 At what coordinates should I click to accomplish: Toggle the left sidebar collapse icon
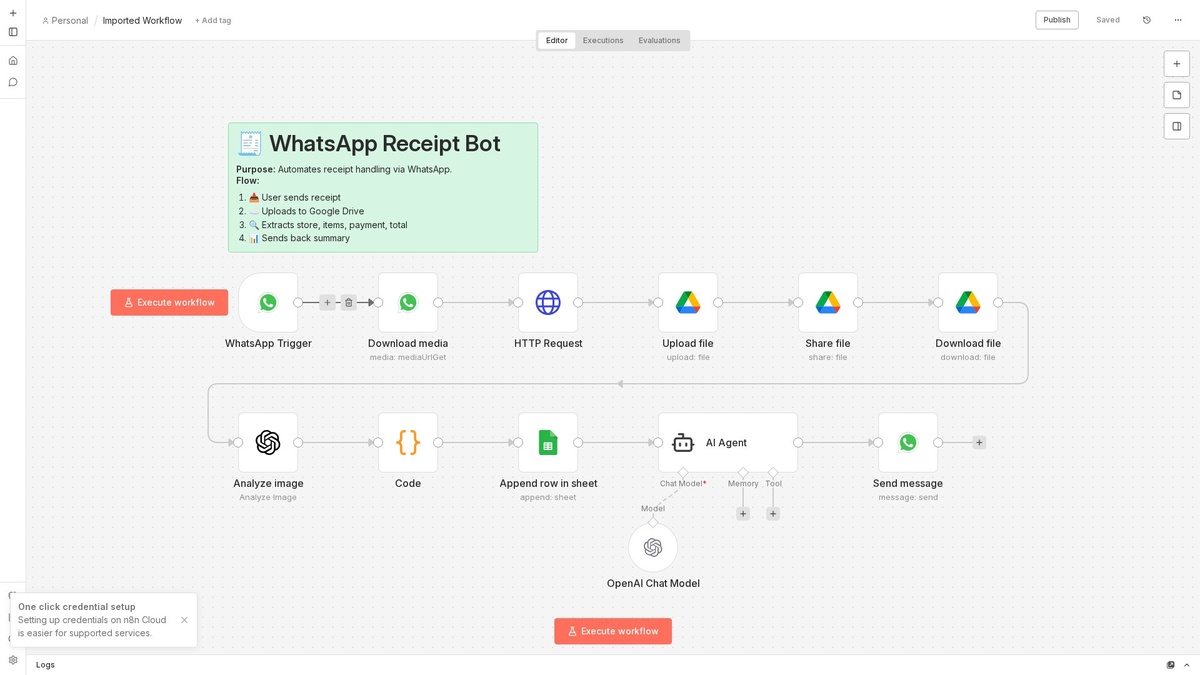pyautogui.click(x=13, y=32)
